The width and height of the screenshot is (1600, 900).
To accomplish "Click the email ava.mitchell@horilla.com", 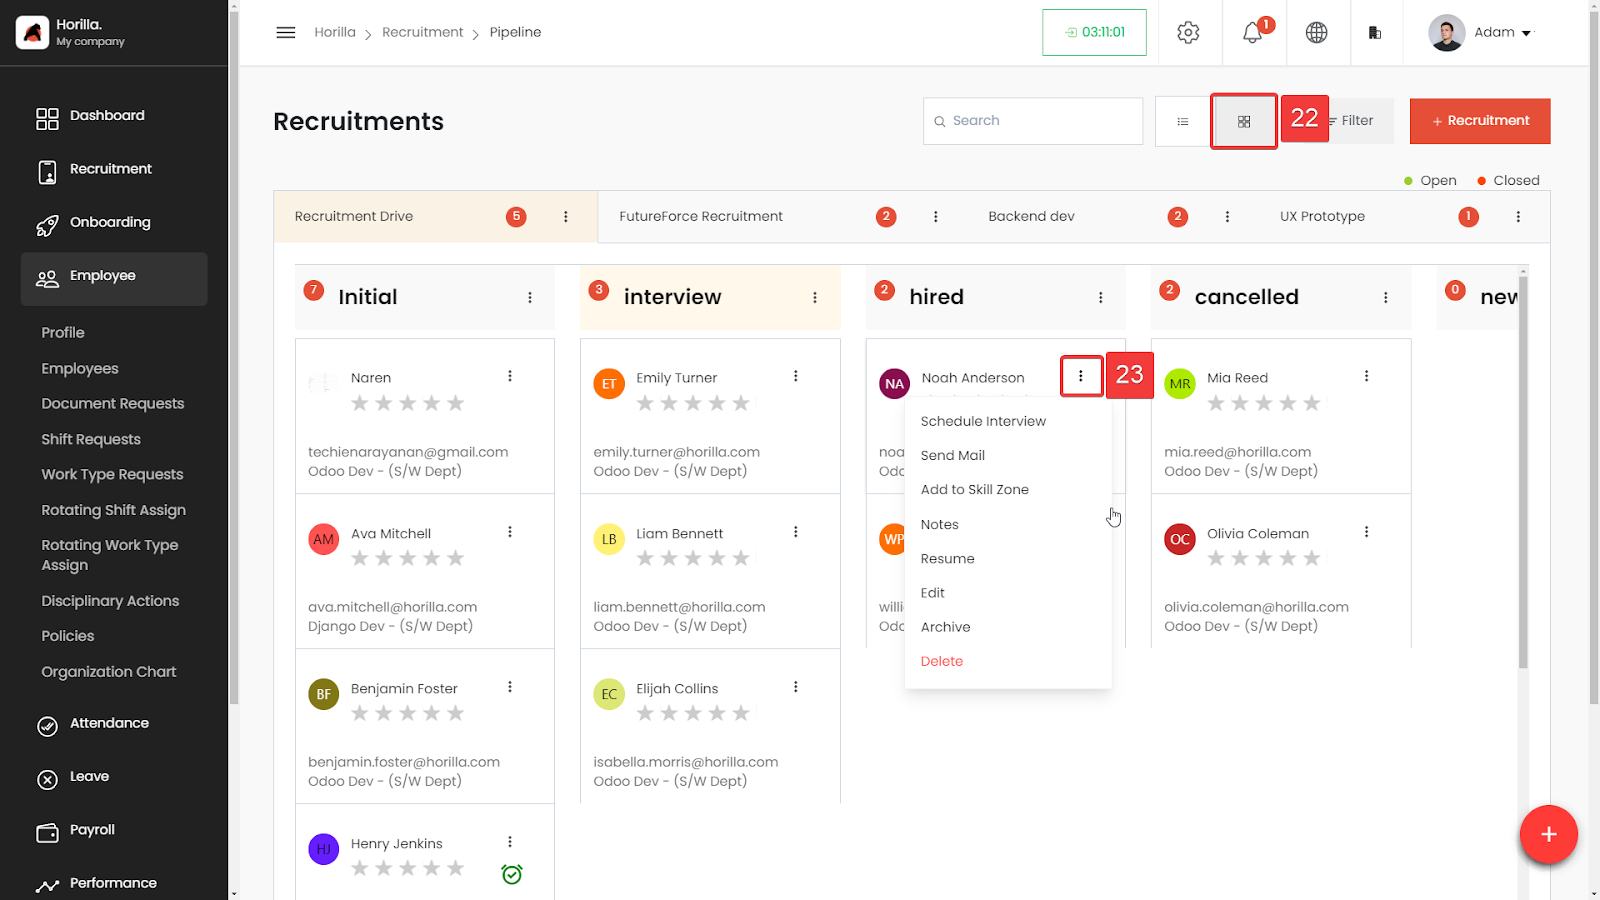I will [392, 607].
